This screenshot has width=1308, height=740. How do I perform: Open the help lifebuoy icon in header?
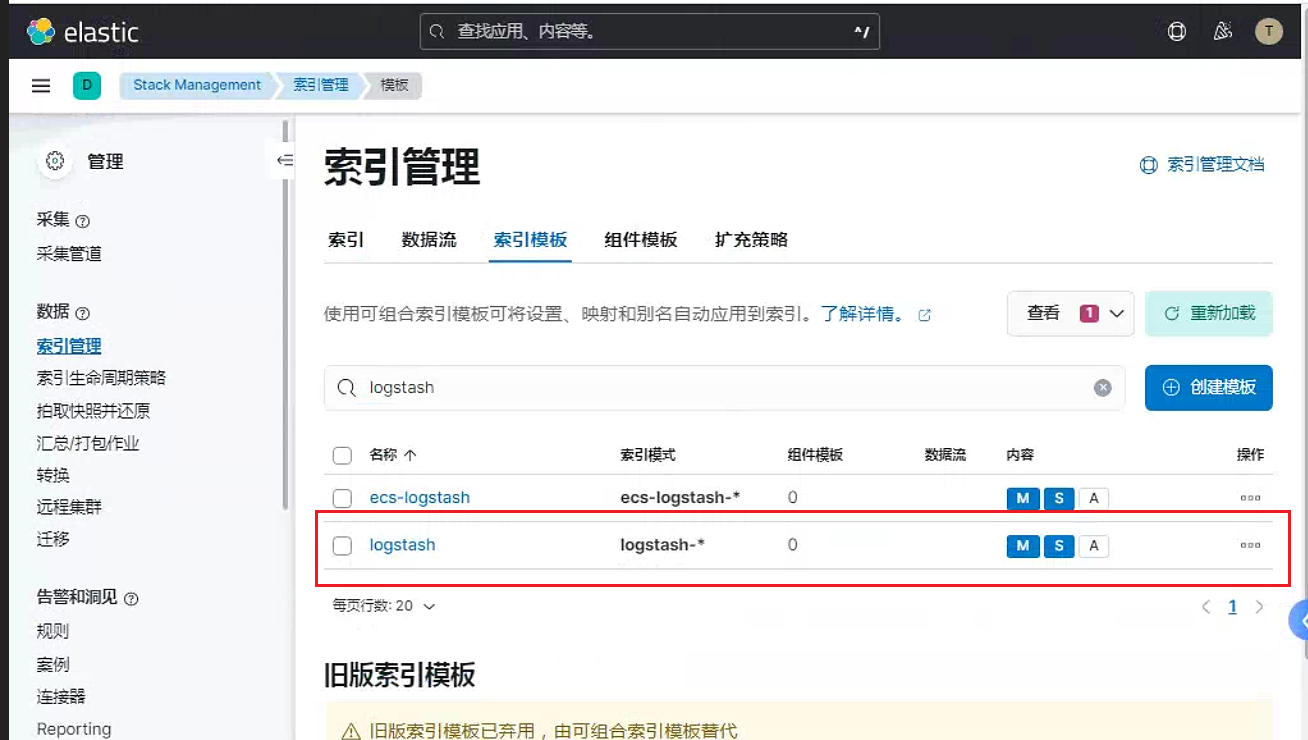pyautogui.click(x=1177, y=32)
